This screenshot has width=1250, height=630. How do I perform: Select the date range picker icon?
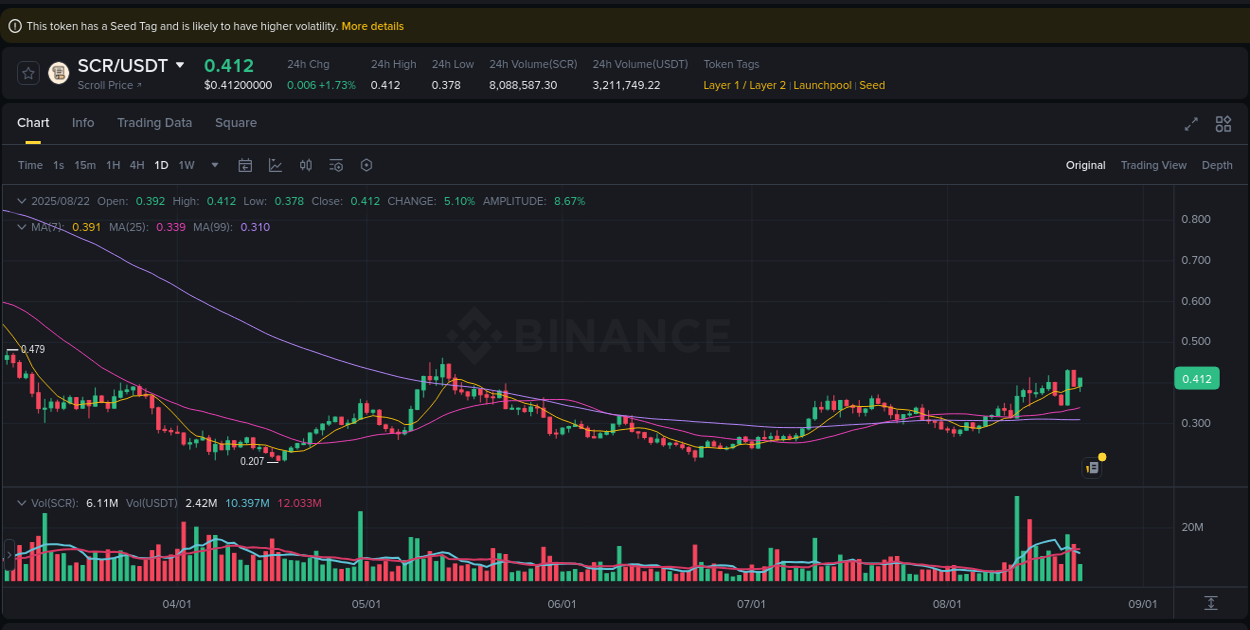(x=245, y=165)
